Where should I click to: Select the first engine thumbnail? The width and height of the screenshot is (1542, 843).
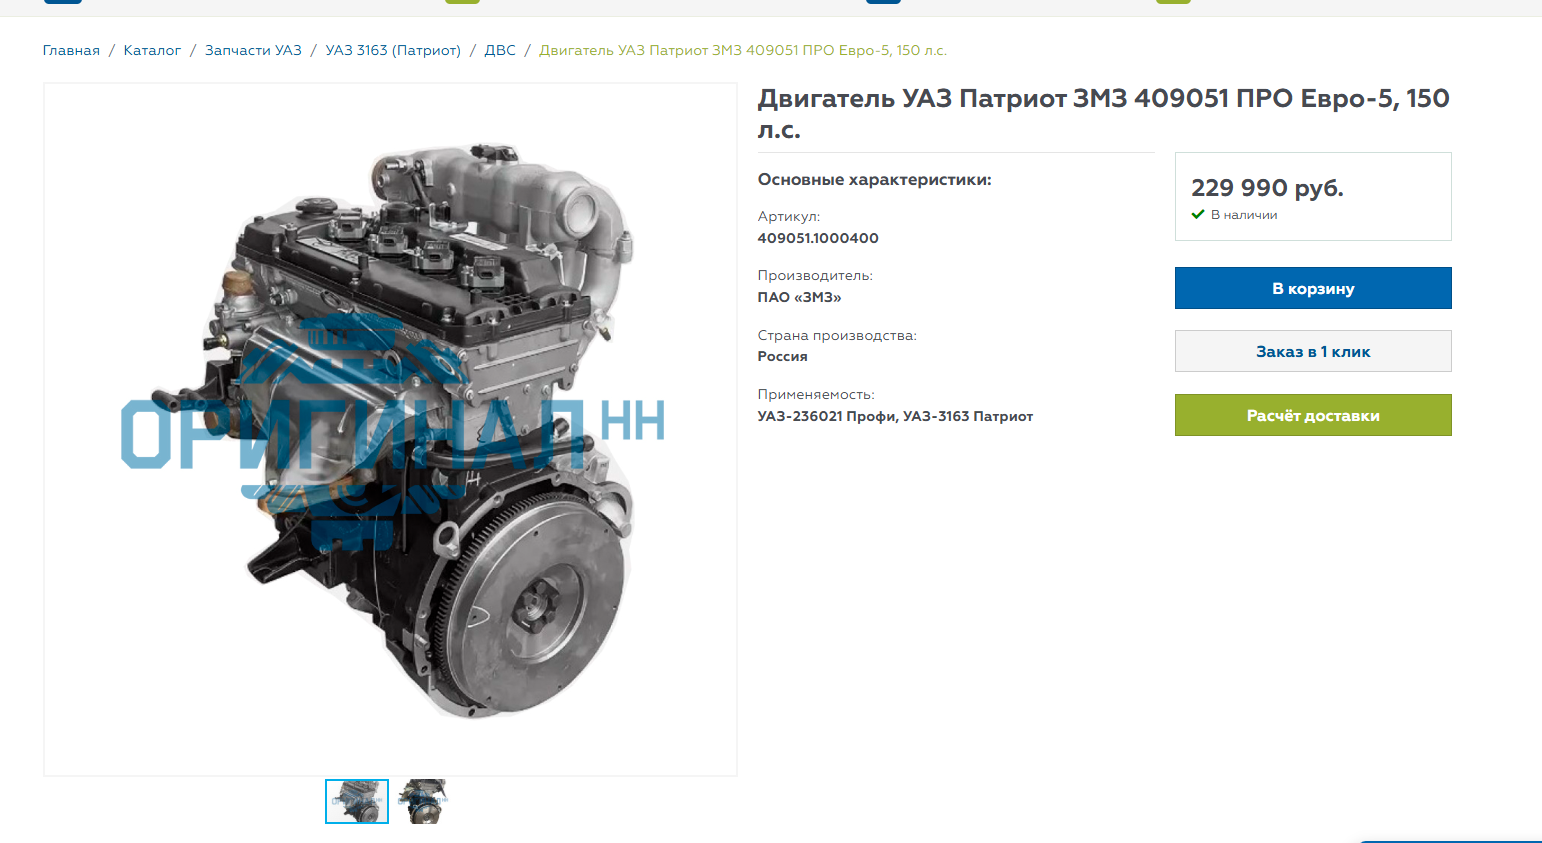[x=357, y=801]
